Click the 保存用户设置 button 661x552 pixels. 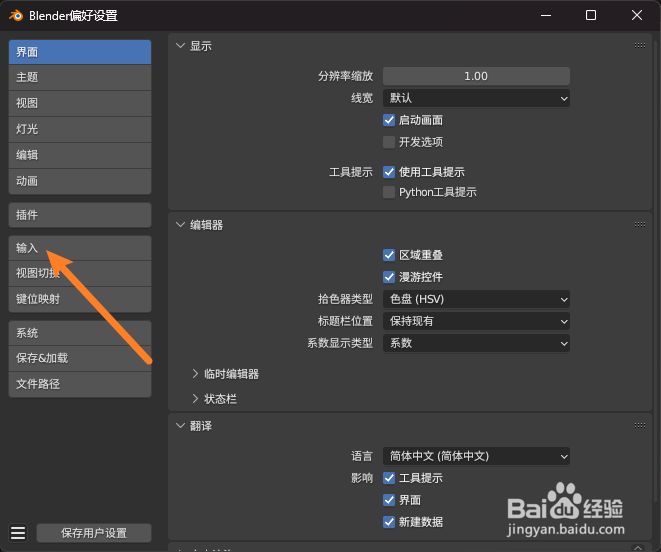tap(94, 533)
